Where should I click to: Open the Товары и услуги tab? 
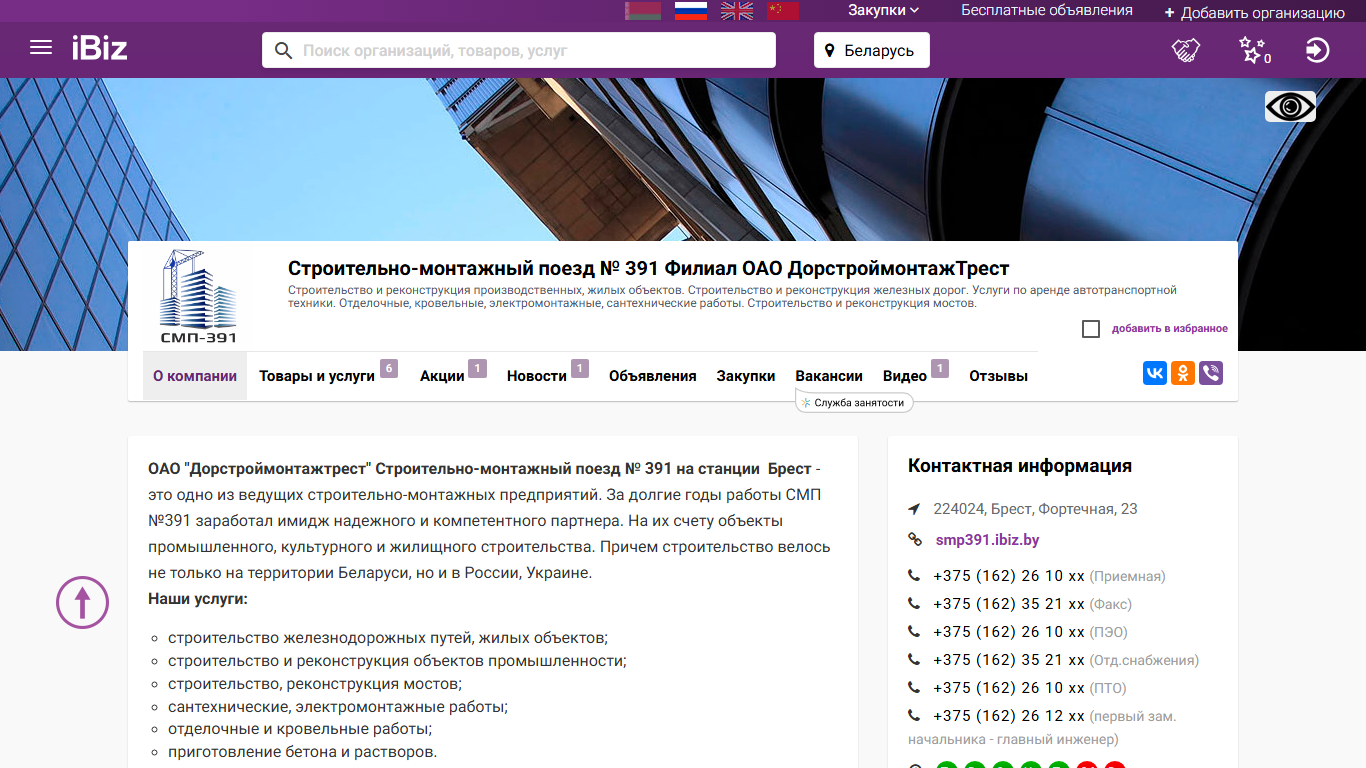click(x=317, y=376)
